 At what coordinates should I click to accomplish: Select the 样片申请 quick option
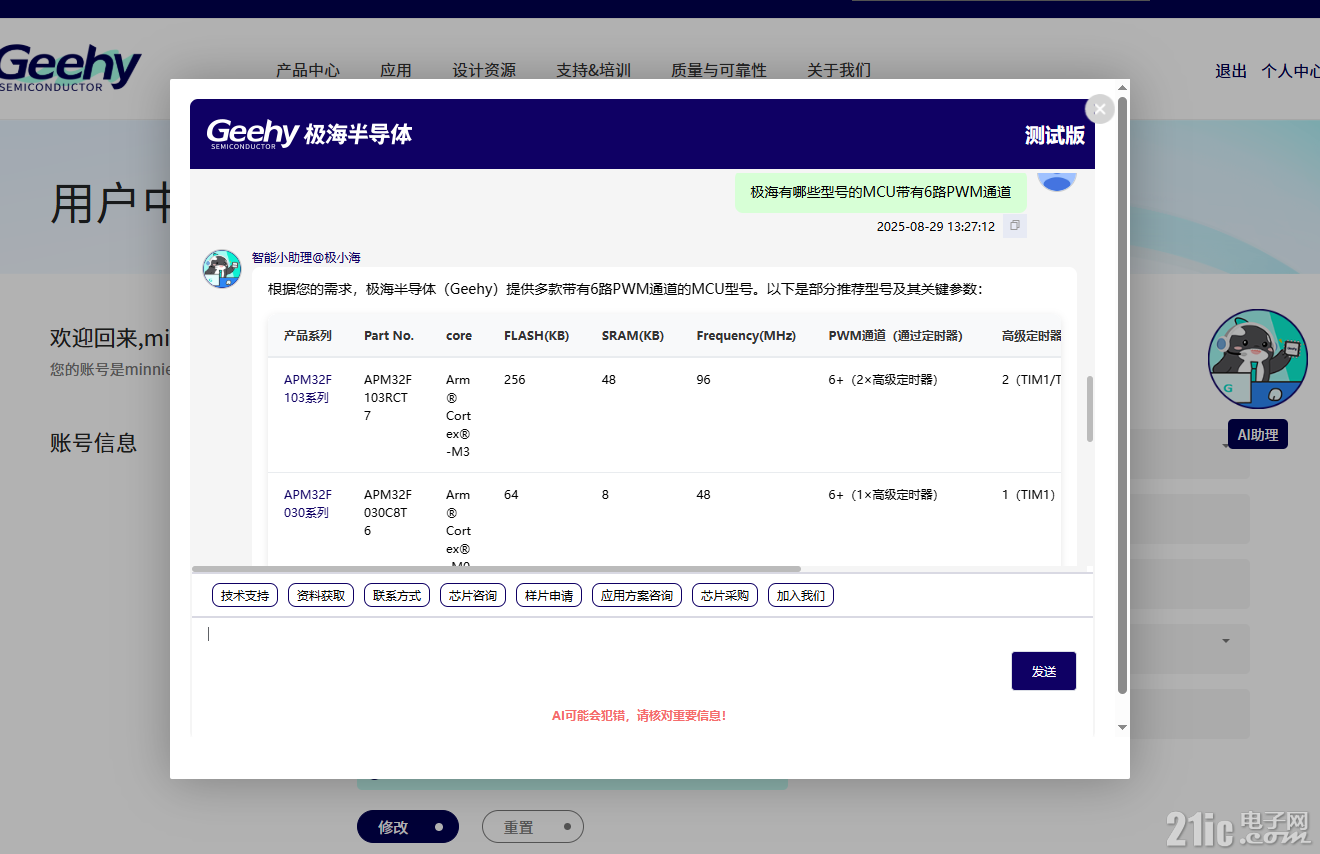tap(549, 596)
